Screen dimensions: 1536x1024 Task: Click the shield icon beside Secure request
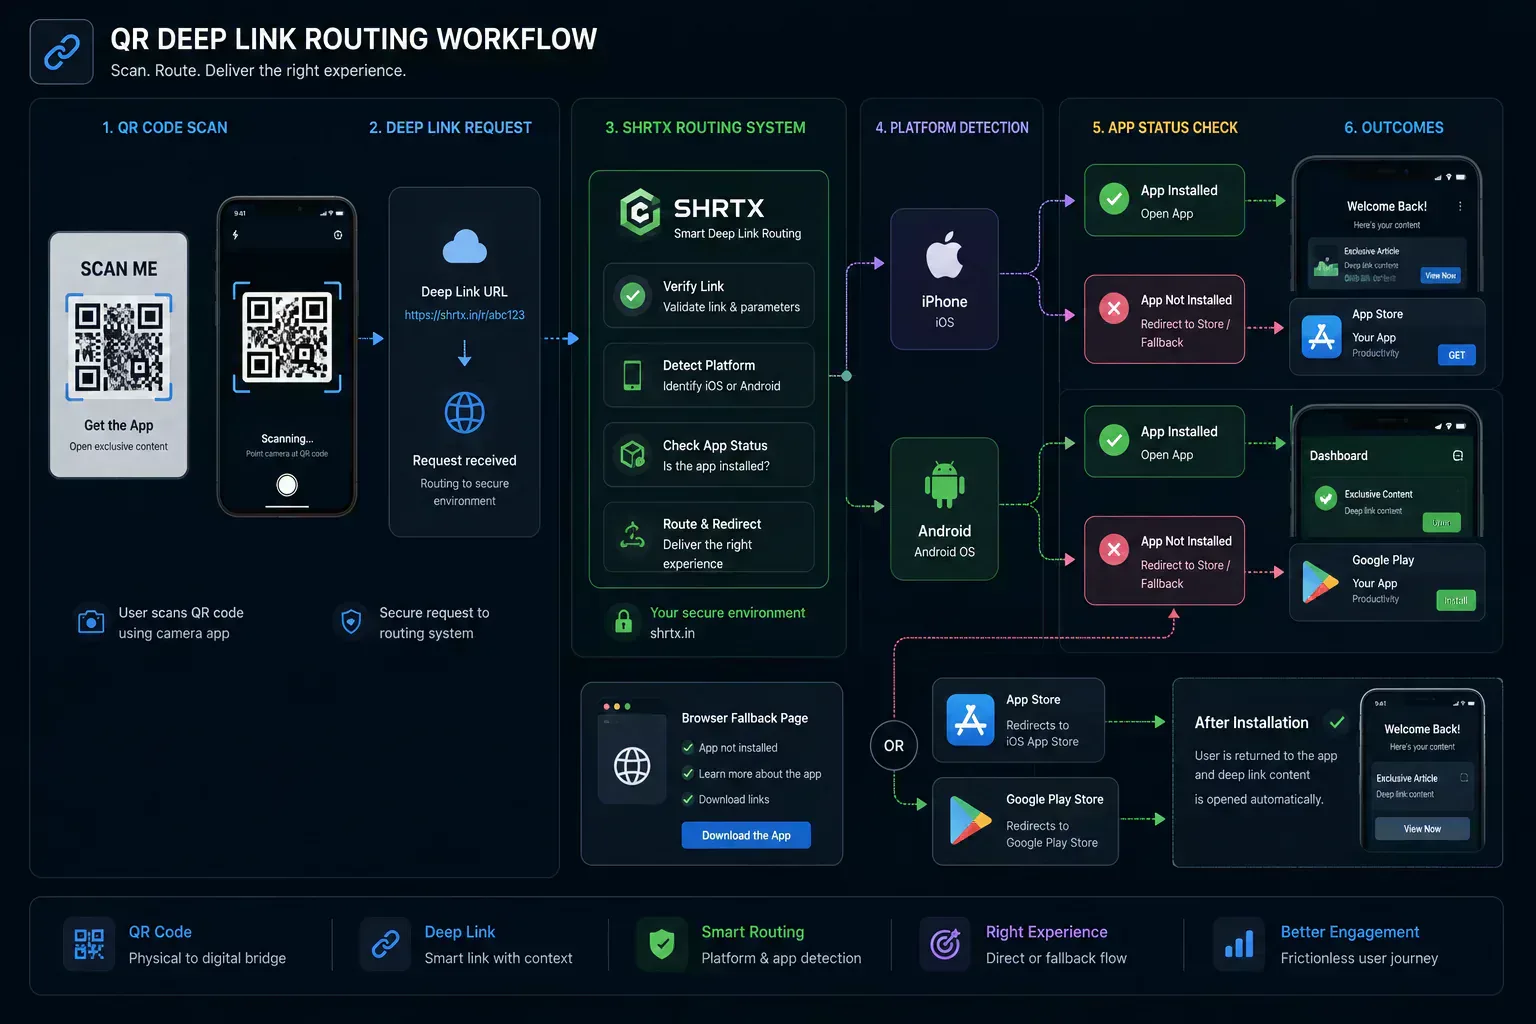[351, 622]
